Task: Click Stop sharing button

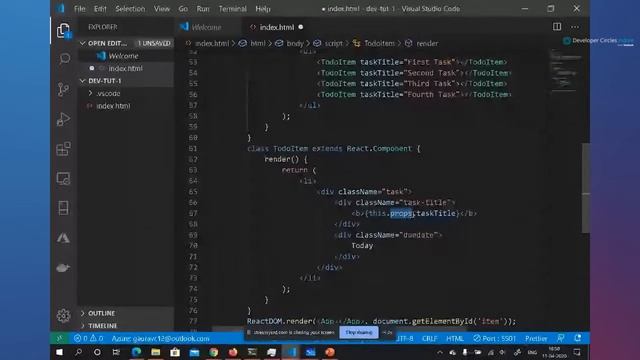Action: [x=359, y=332]
